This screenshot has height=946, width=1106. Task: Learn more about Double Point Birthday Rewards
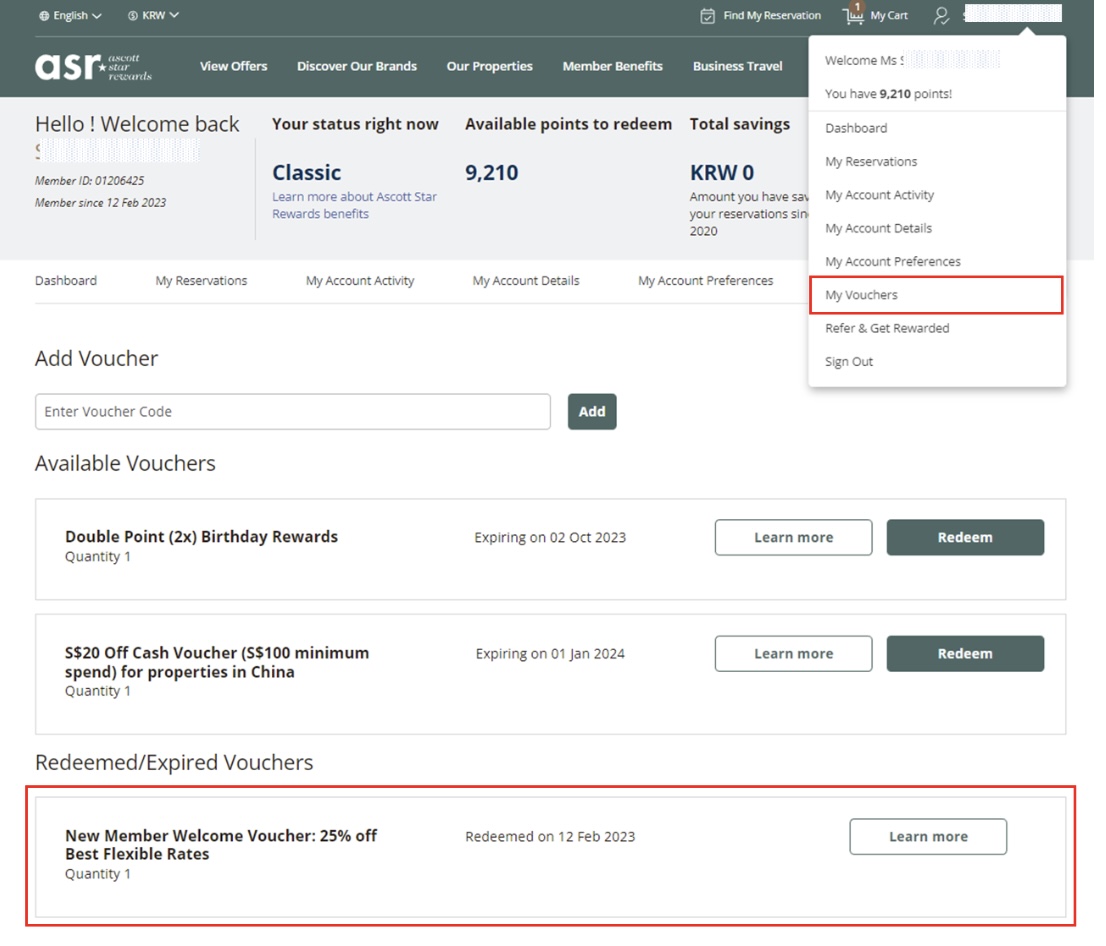point(793,538)
